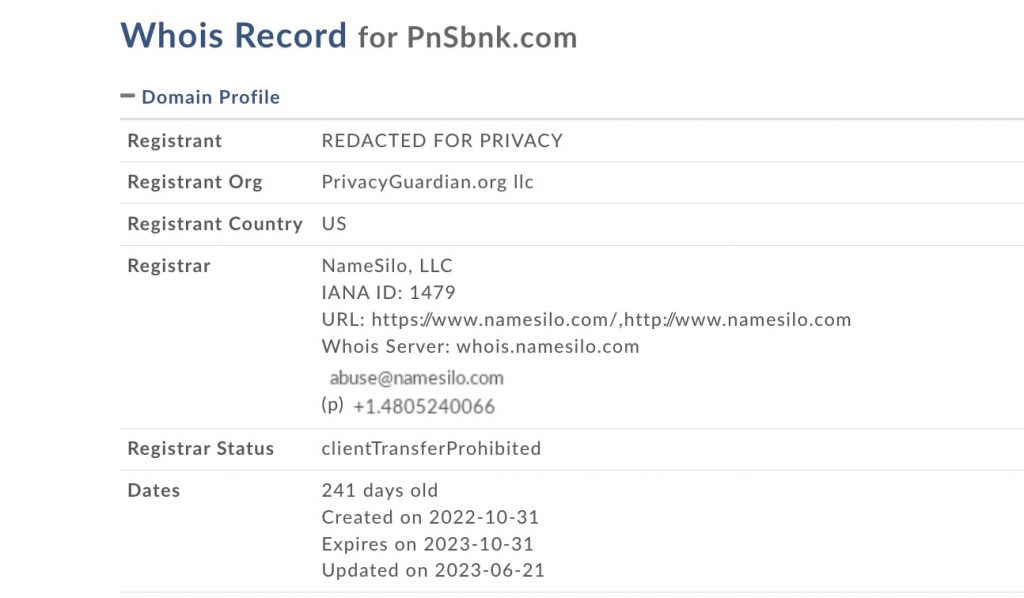Select the Expires on 2023-10-31 date
Screen dimensions: 1024x598
pos(427,545)
